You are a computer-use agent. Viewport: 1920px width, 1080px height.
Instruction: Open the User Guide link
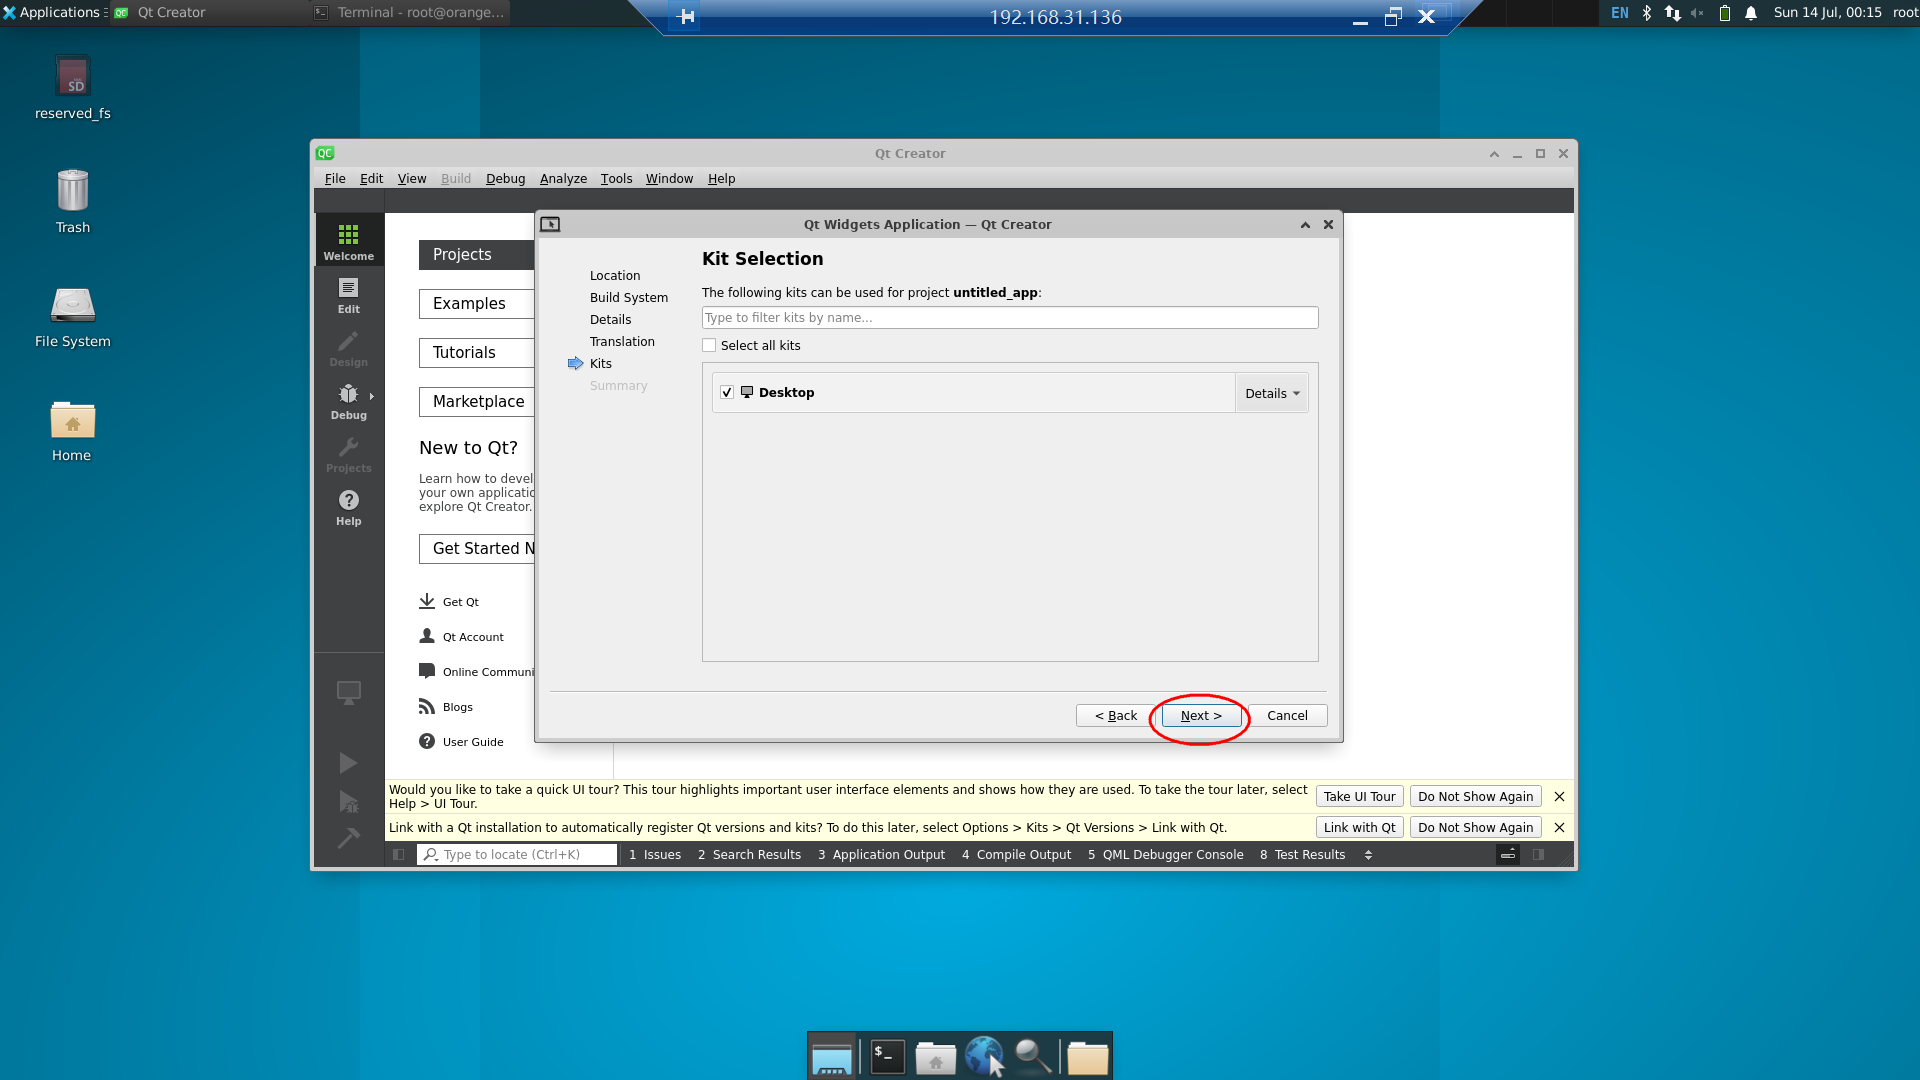coord(473,742)
